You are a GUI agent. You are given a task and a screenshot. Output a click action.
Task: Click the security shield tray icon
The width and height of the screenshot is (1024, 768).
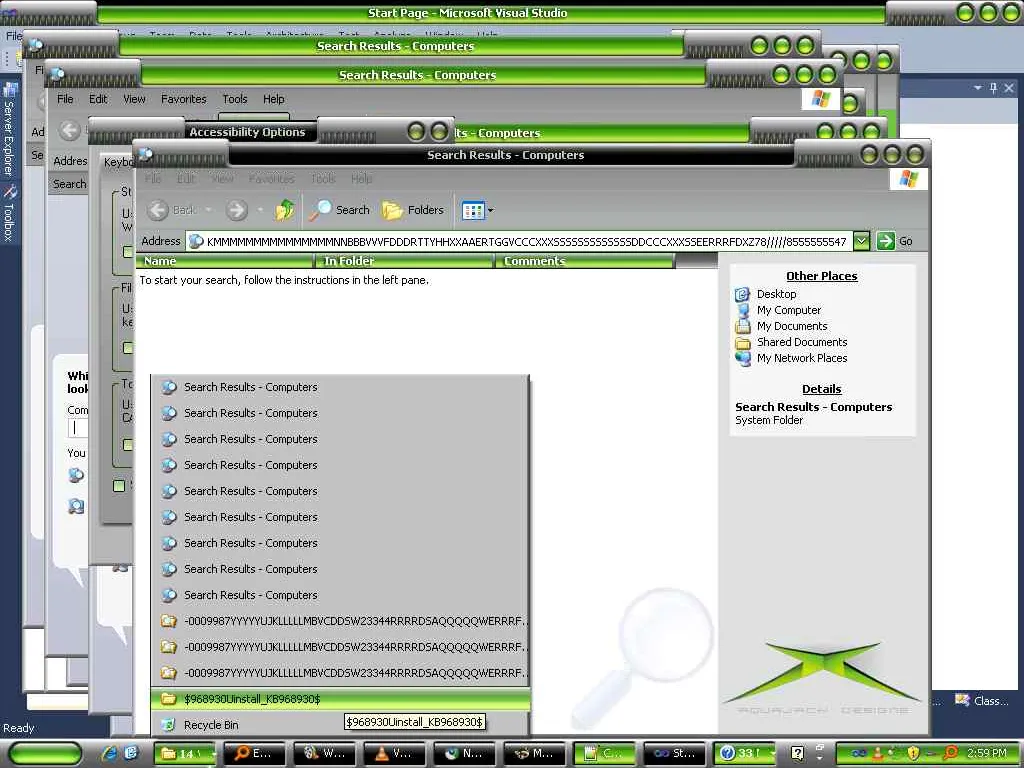(x=913, y=754)
